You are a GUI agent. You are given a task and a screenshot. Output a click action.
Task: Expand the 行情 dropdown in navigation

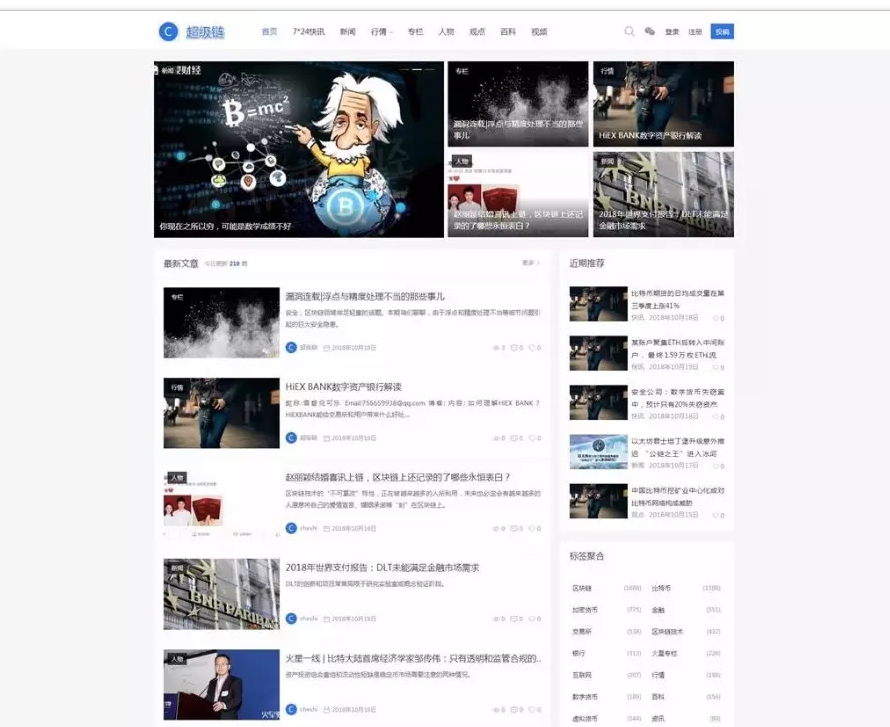pos(381,32)
